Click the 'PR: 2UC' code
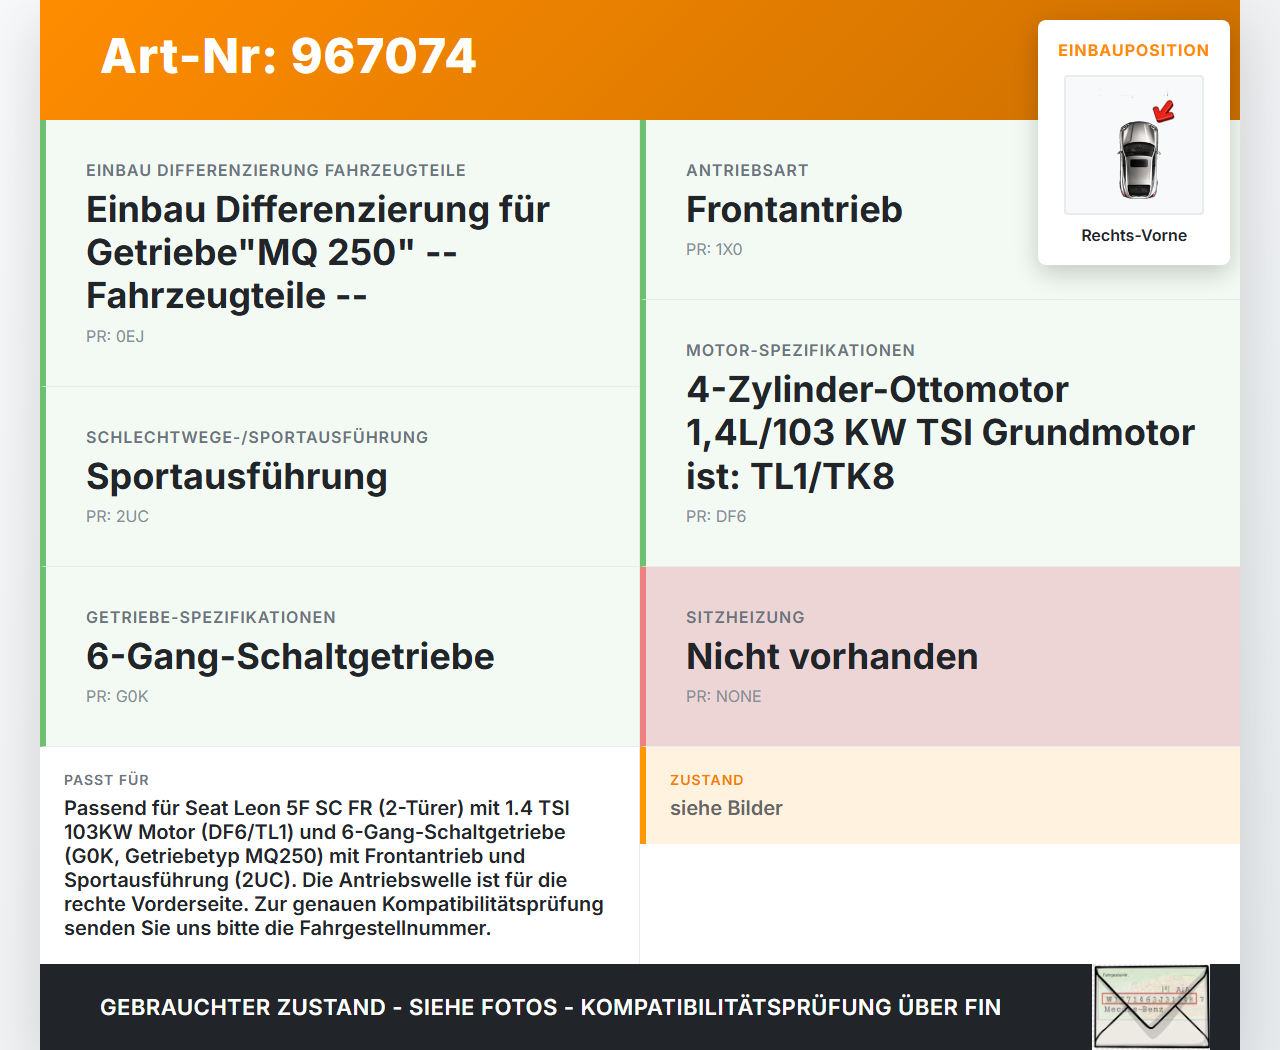 (117, 516)
